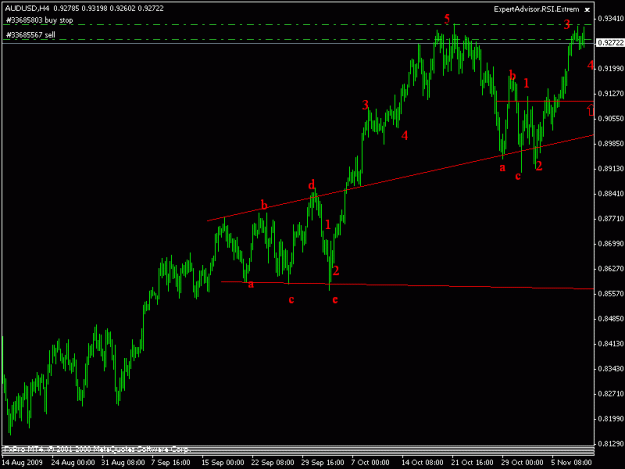This screenshot has height=469, width=625.
Task: Click the 14 Aug 2009 date label
Action: [x=22, y=463]
